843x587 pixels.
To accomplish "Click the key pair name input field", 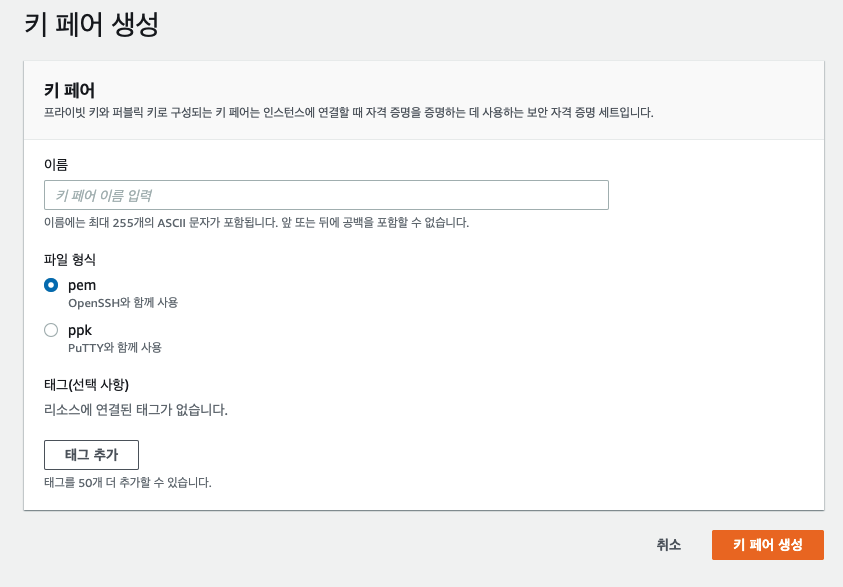I will 326,195.
